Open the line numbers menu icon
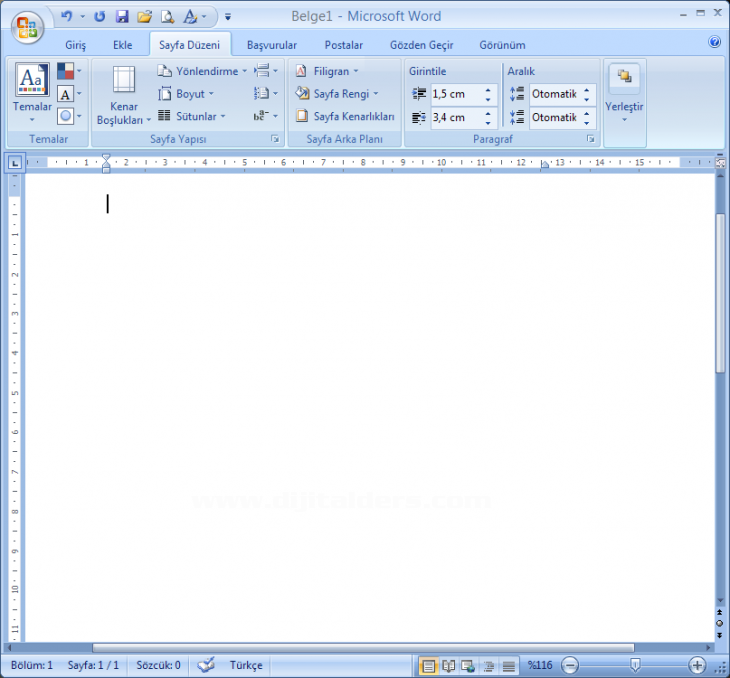The image size is (730, 678). click(266, 94)
